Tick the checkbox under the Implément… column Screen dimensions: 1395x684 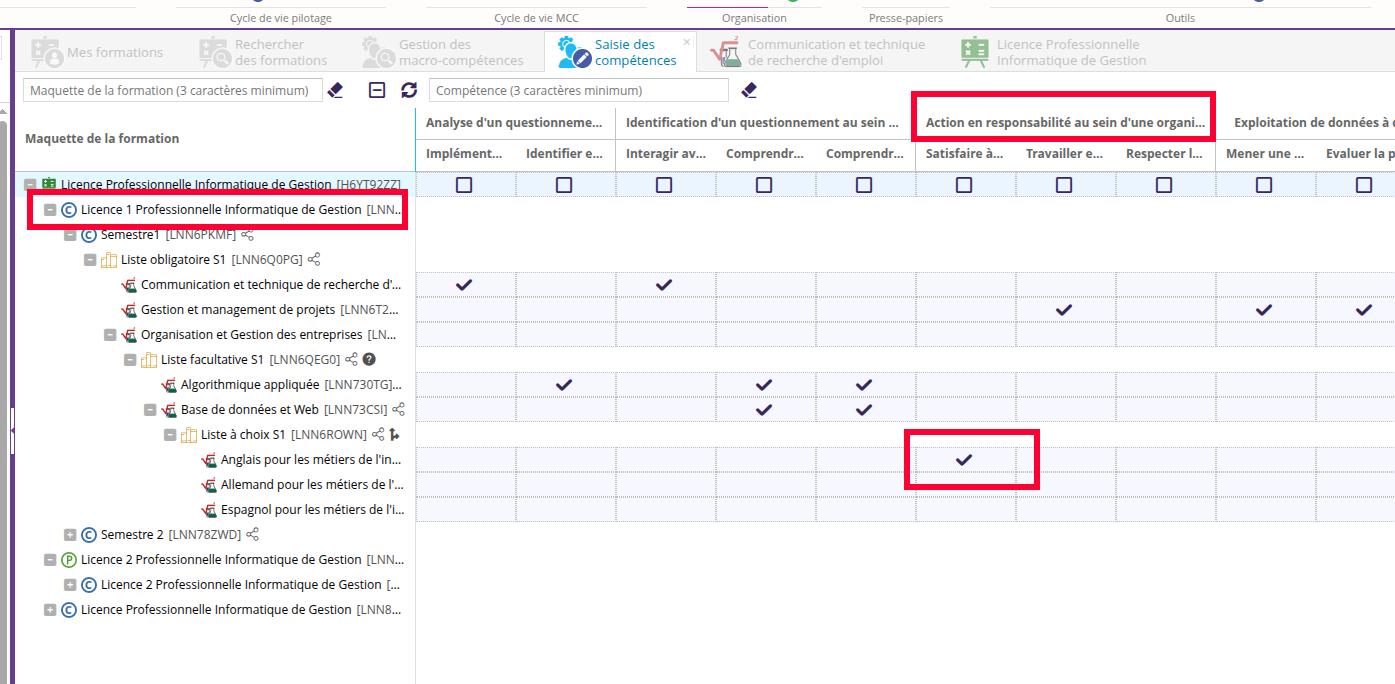click(464, 185)
